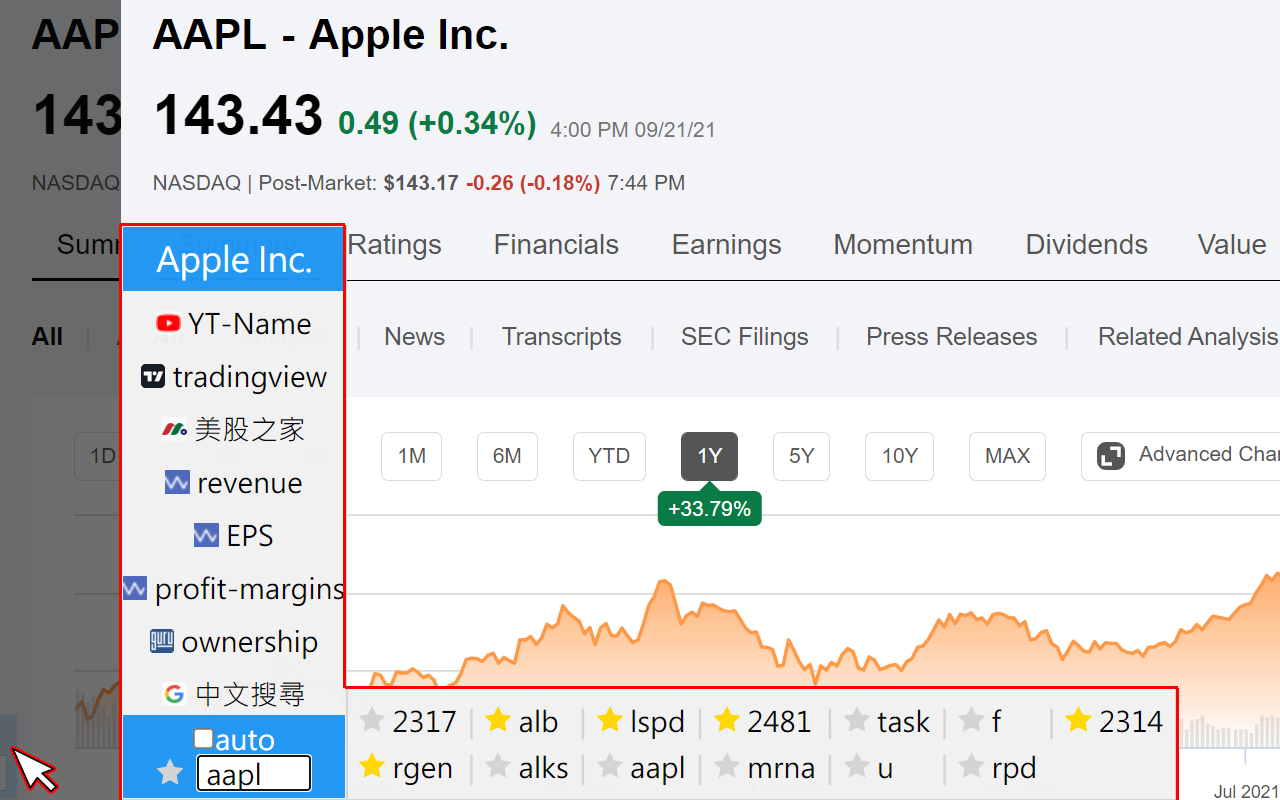Open the Dividends tab

click(1087, 245)
